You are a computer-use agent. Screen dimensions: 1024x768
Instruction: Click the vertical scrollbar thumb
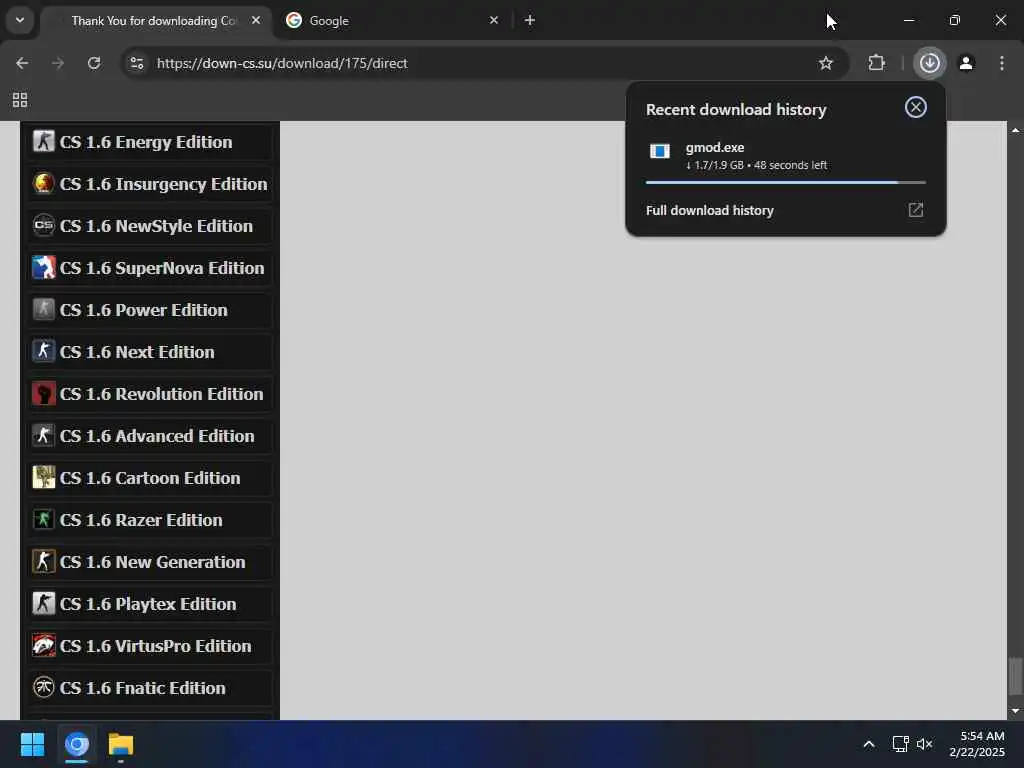pos(1015,677)
